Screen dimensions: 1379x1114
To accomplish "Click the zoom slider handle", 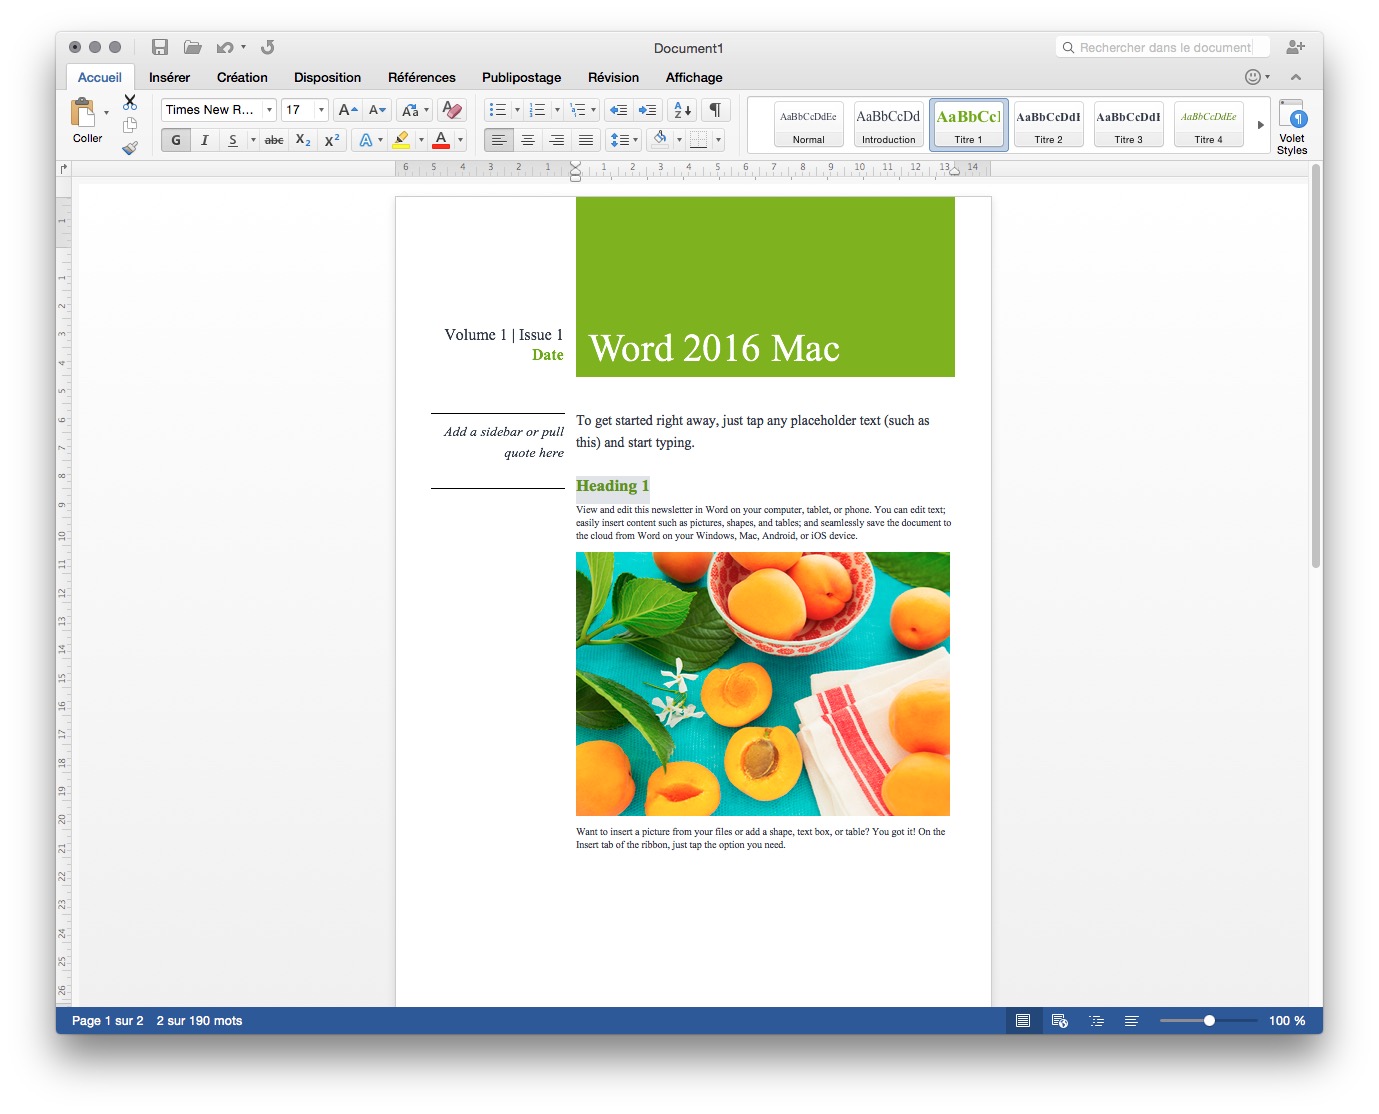I will tap(1209, 1021).
